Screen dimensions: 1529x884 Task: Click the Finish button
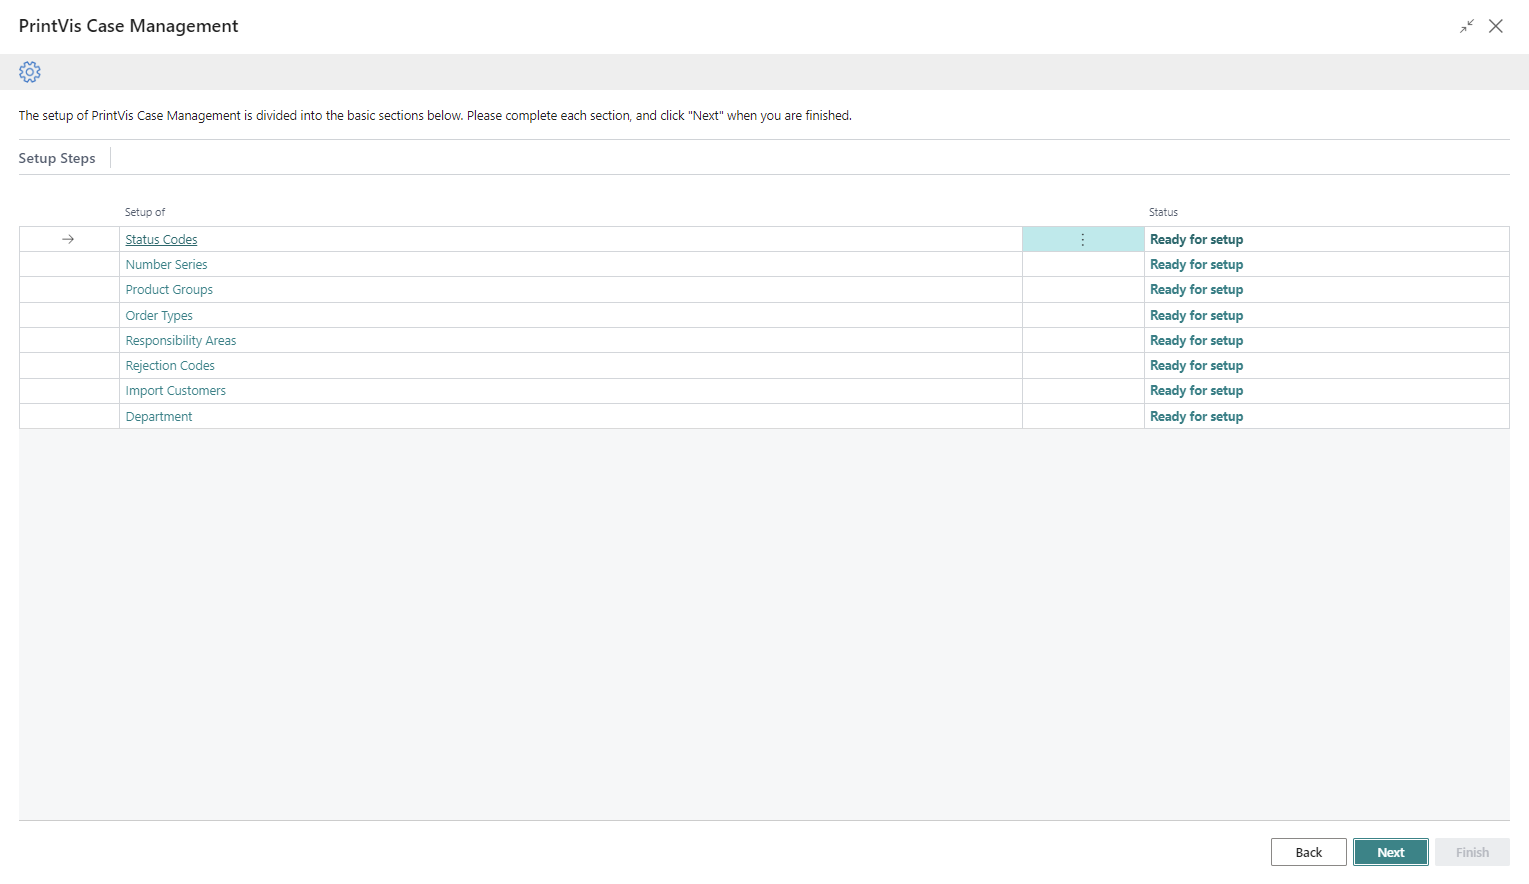[x=1472, y=852]
